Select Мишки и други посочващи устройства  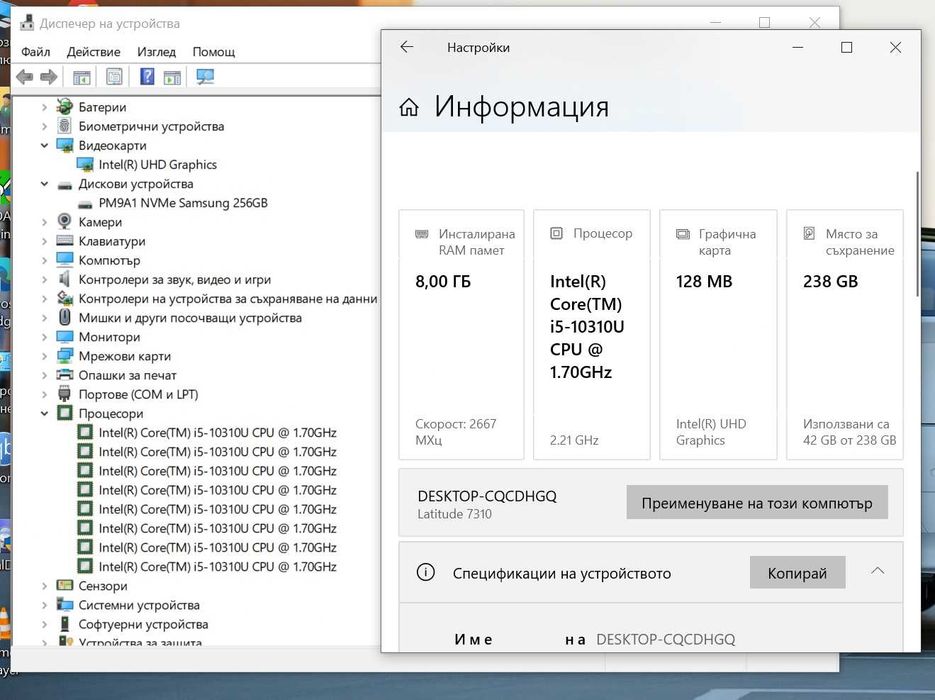point(190,318)
